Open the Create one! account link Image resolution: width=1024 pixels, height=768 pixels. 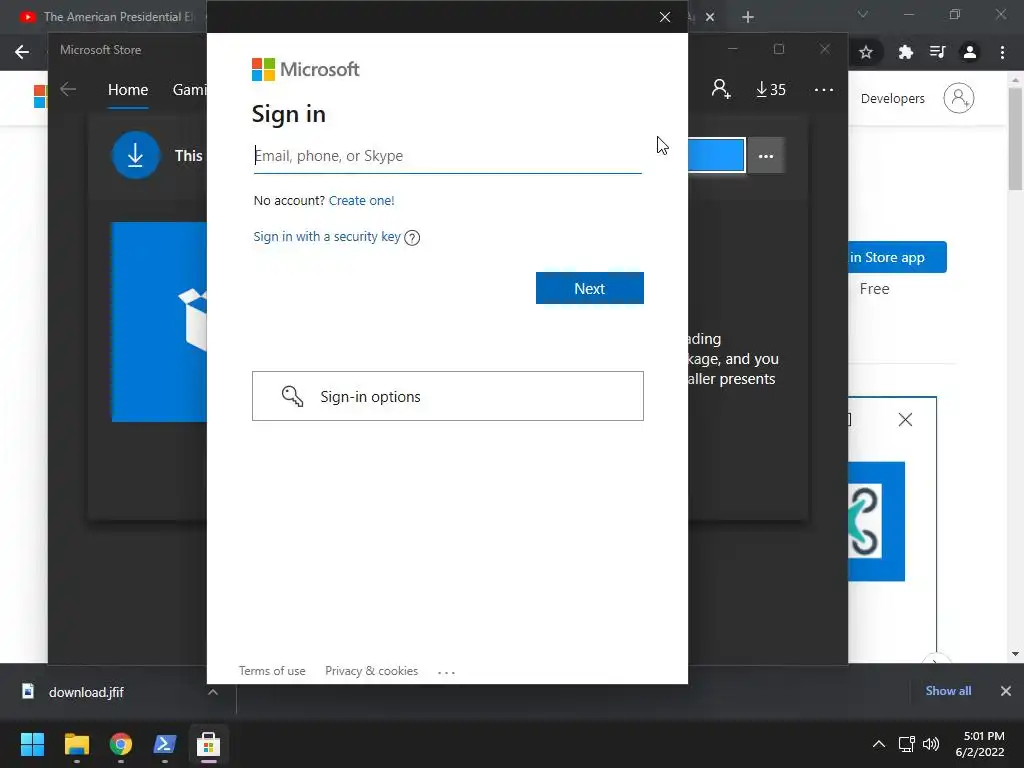tap(361, 200)
